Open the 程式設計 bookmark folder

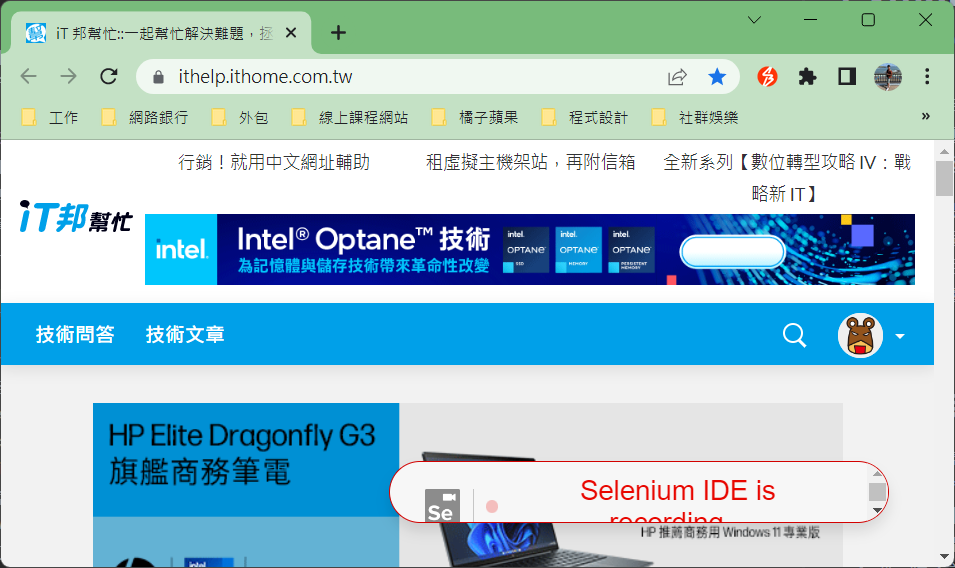[584, 117]
